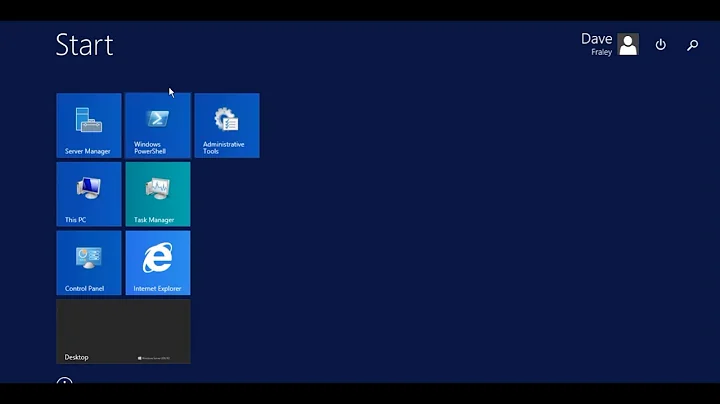Click the Dave Fraley account picture
This screenshot has height=404, width=720.
(628, 44)
